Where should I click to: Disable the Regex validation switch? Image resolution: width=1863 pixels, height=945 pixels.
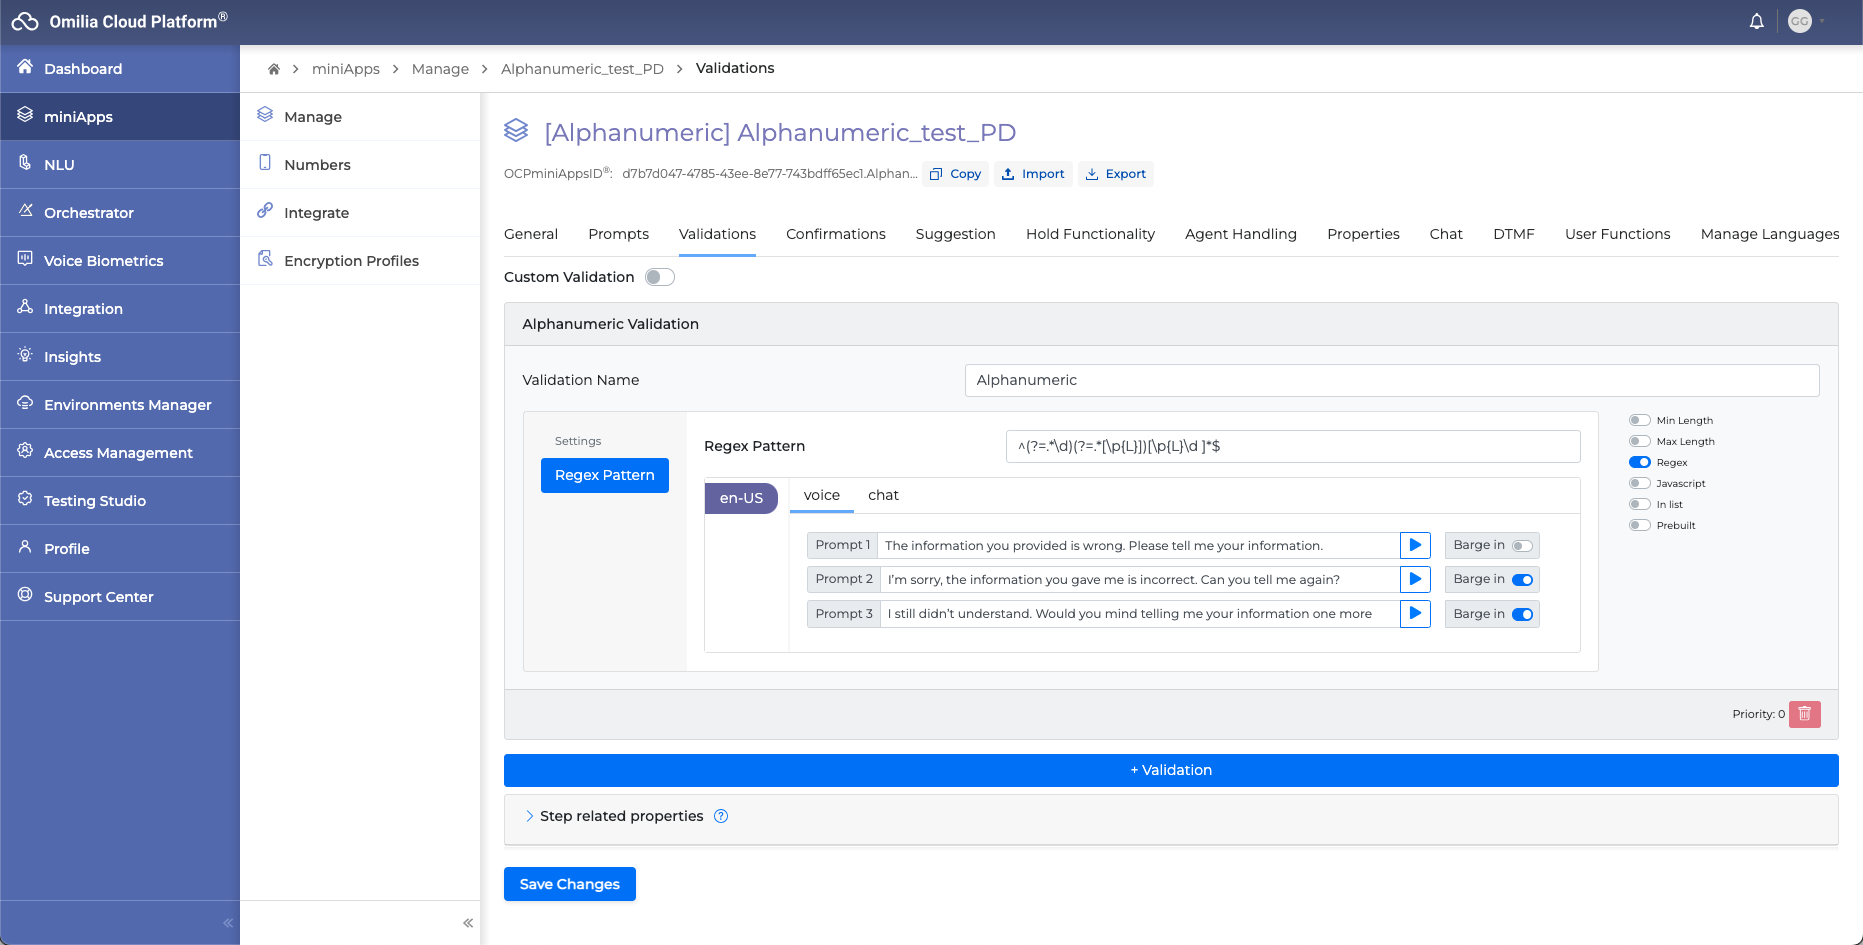1639,463
